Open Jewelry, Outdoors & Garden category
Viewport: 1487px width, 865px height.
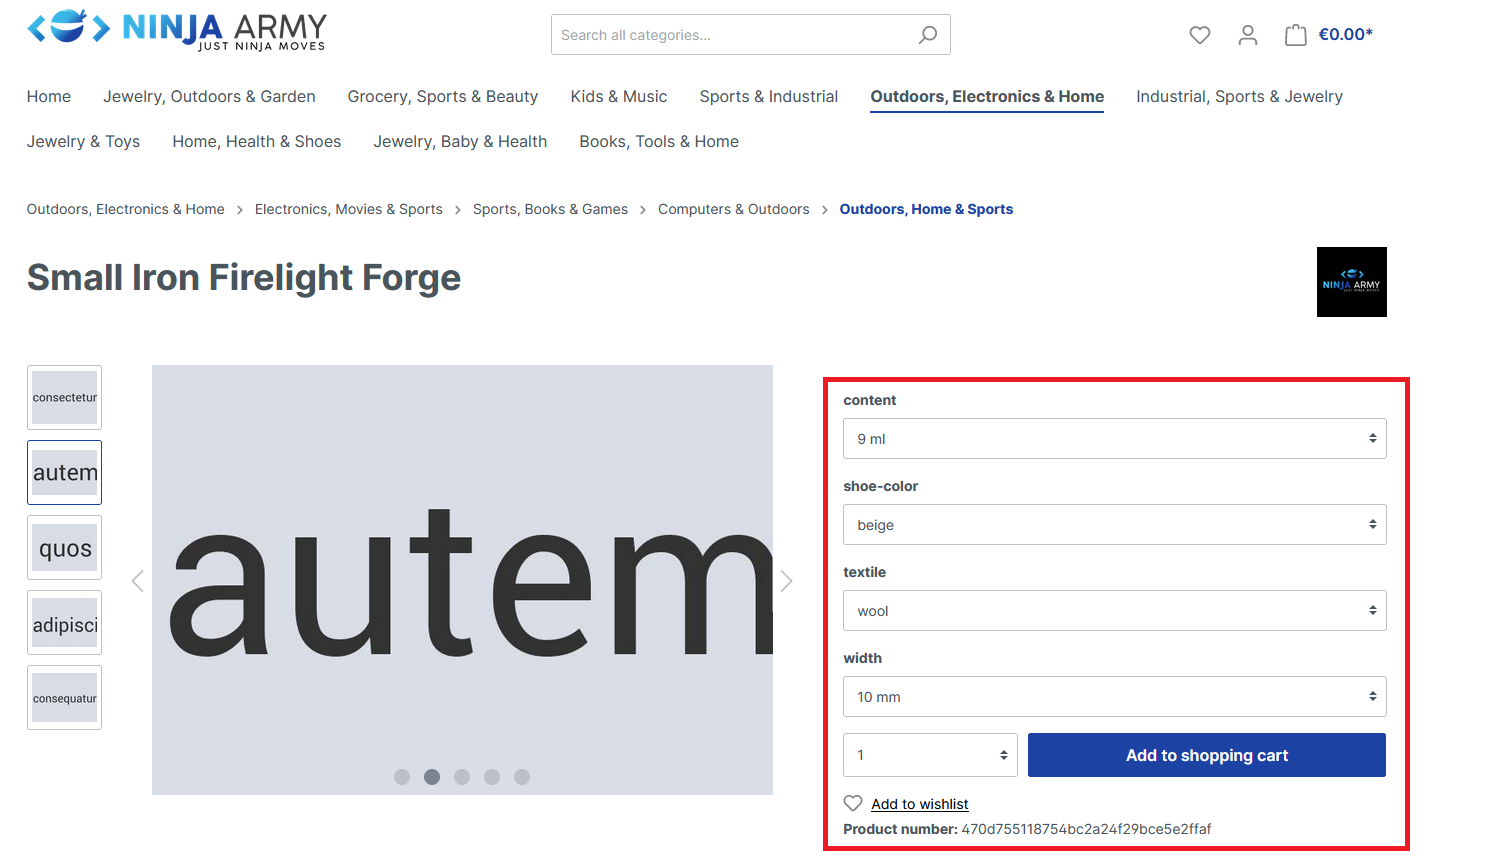(x=209, y=96)
